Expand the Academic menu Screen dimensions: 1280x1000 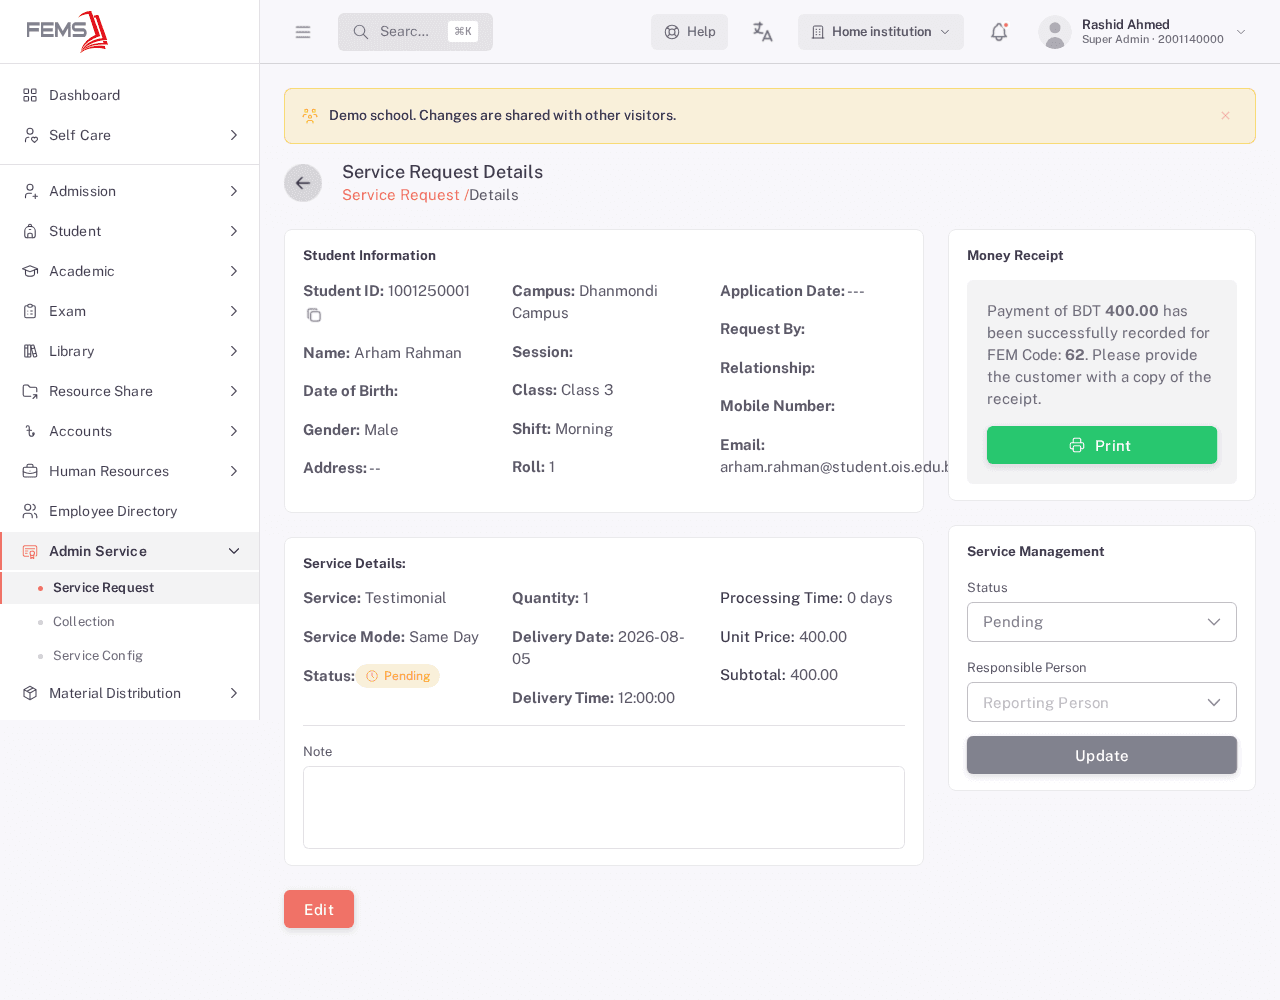click(x=130, y=271)
